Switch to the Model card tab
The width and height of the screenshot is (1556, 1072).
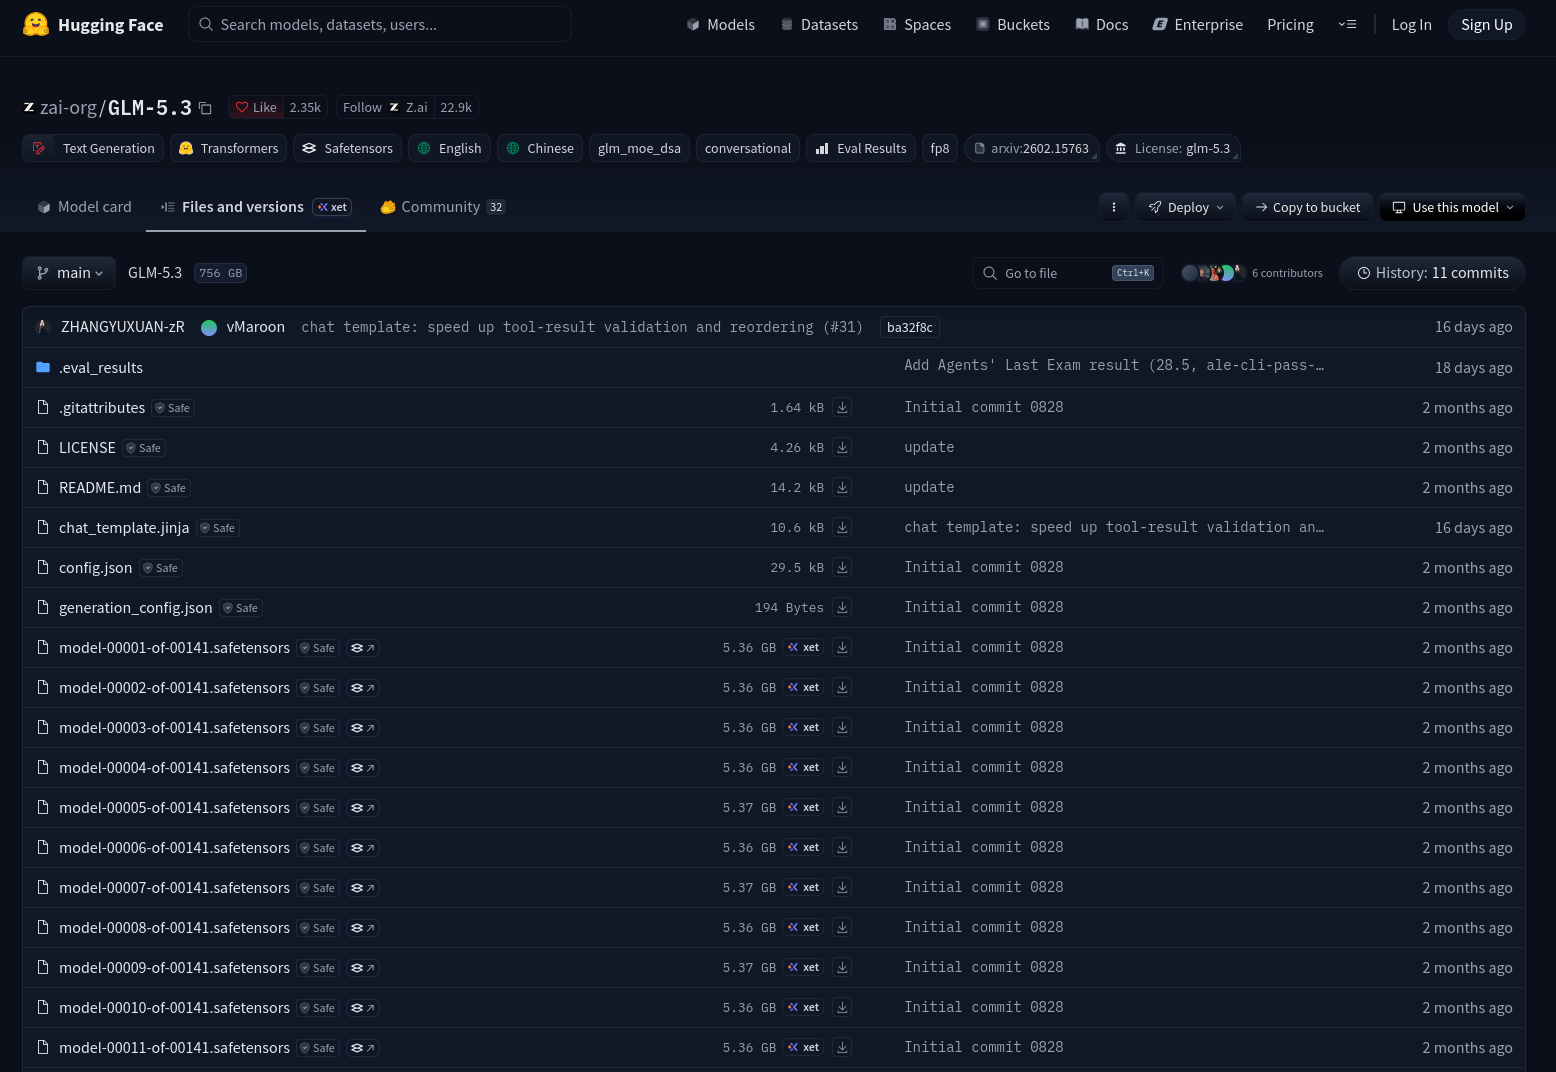pyautogui.click(x=84, y=207)
